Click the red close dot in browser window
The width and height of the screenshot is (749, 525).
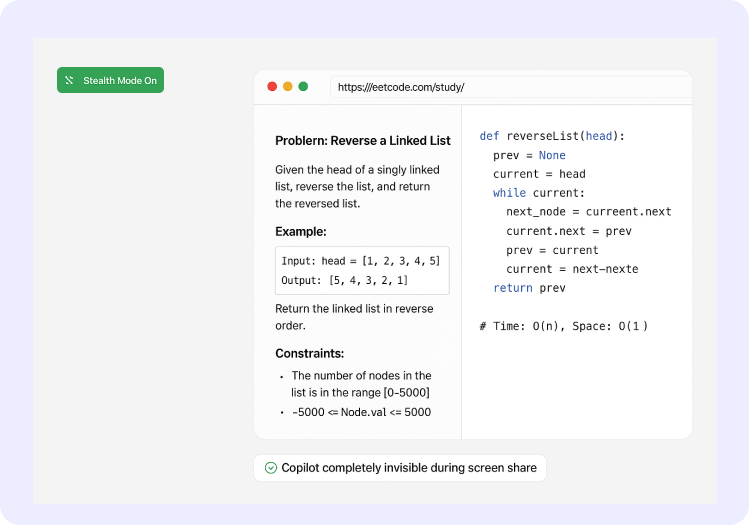271,87
